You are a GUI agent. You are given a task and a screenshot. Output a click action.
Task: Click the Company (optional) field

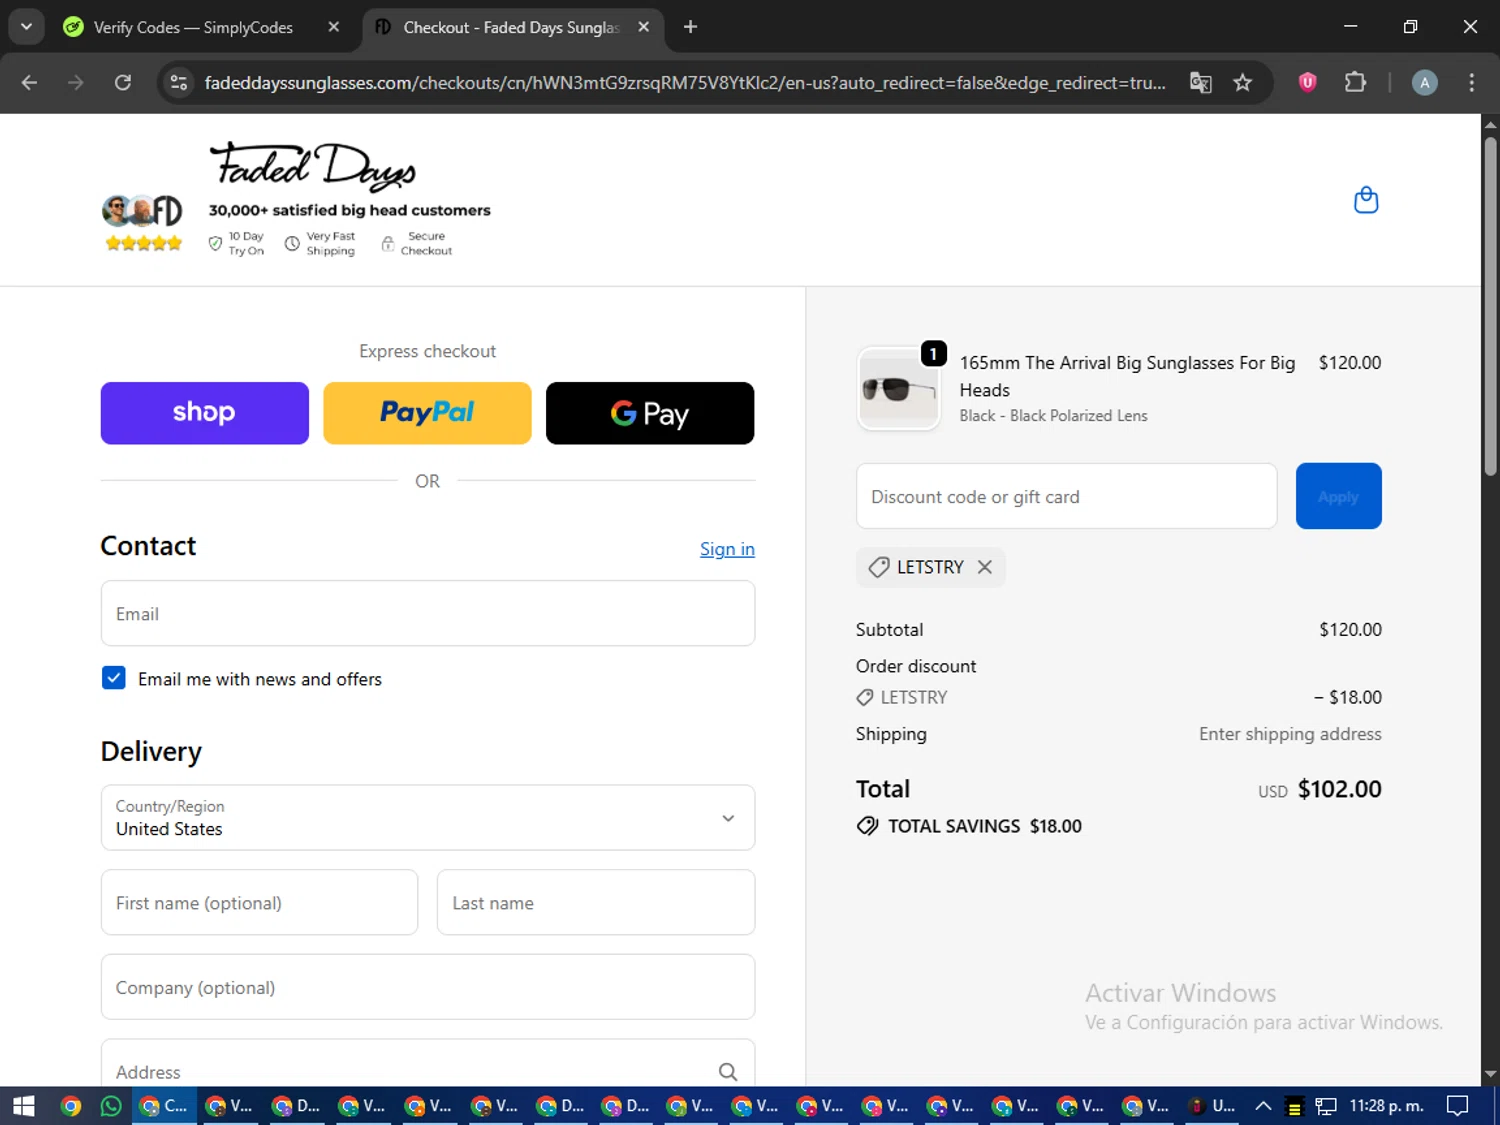click(428, 987)
